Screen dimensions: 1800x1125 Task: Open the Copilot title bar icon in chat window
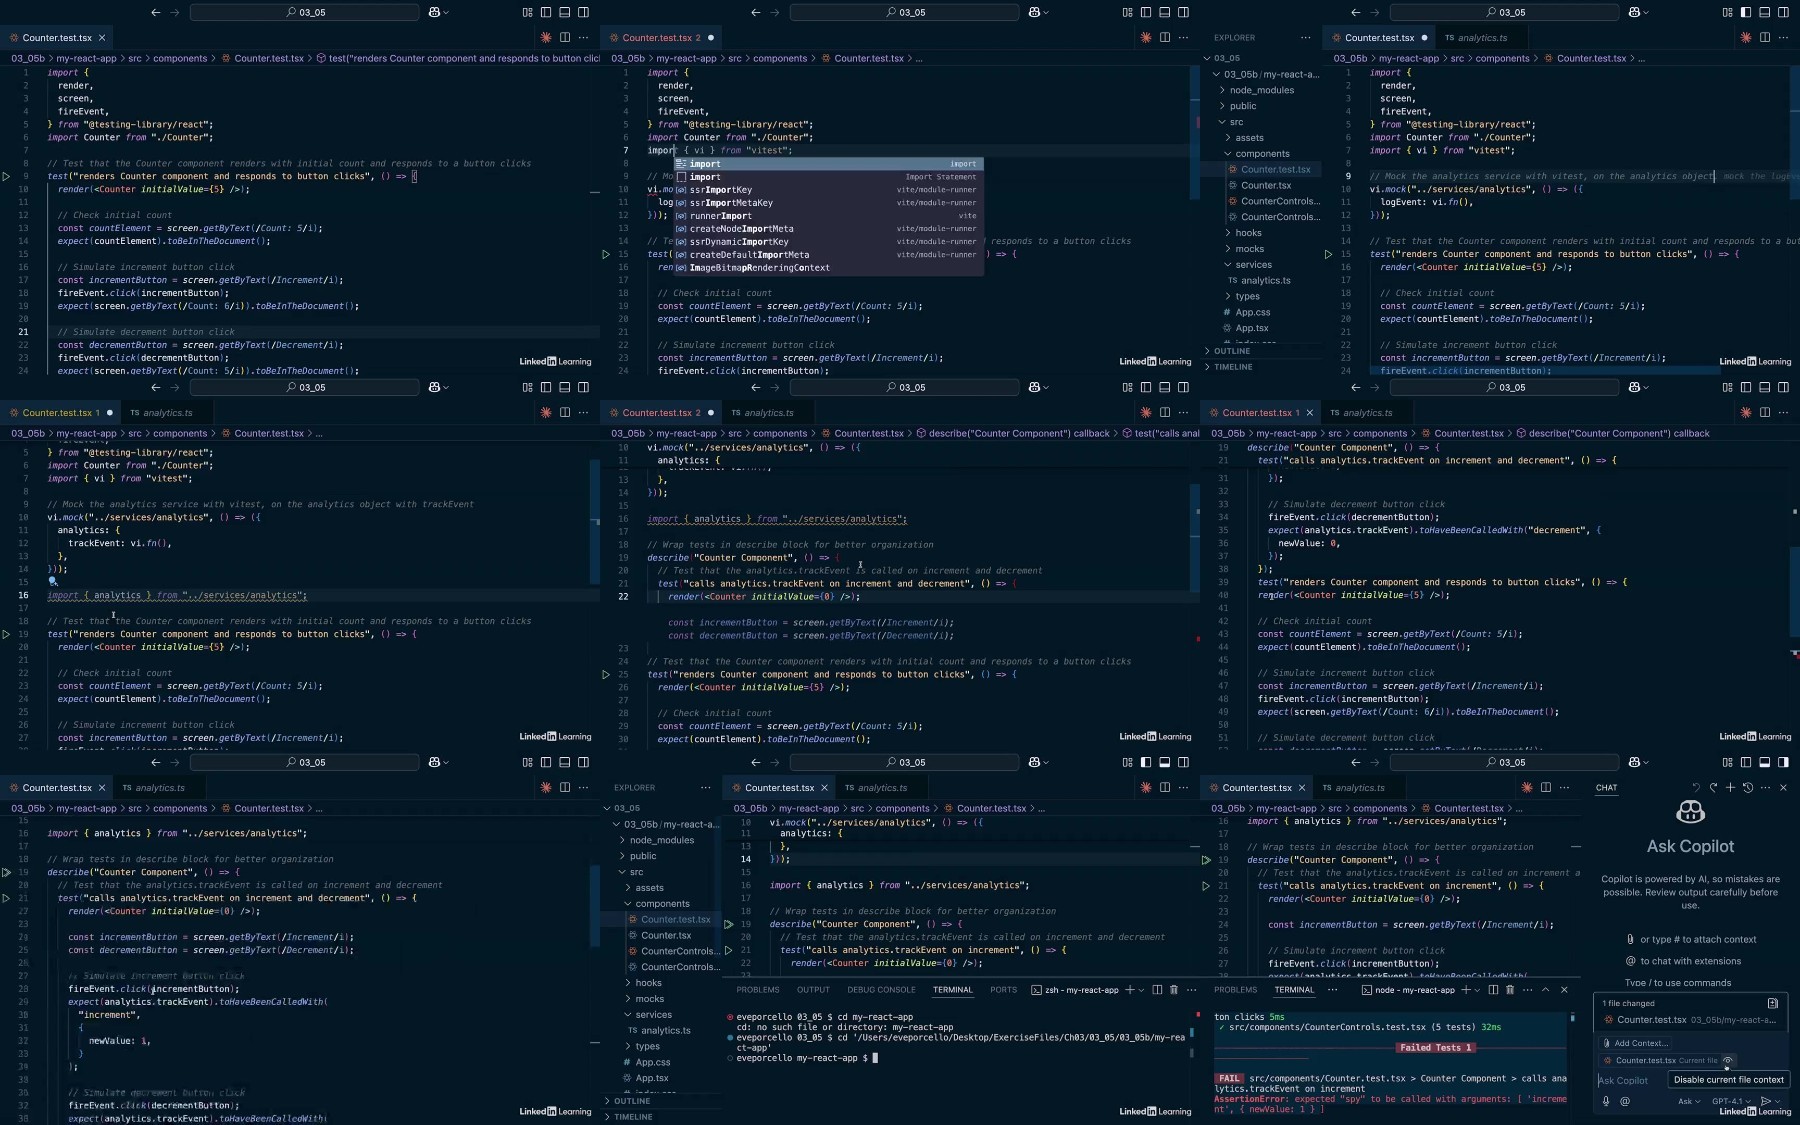pyautogui.click(x=1635, y=762)
